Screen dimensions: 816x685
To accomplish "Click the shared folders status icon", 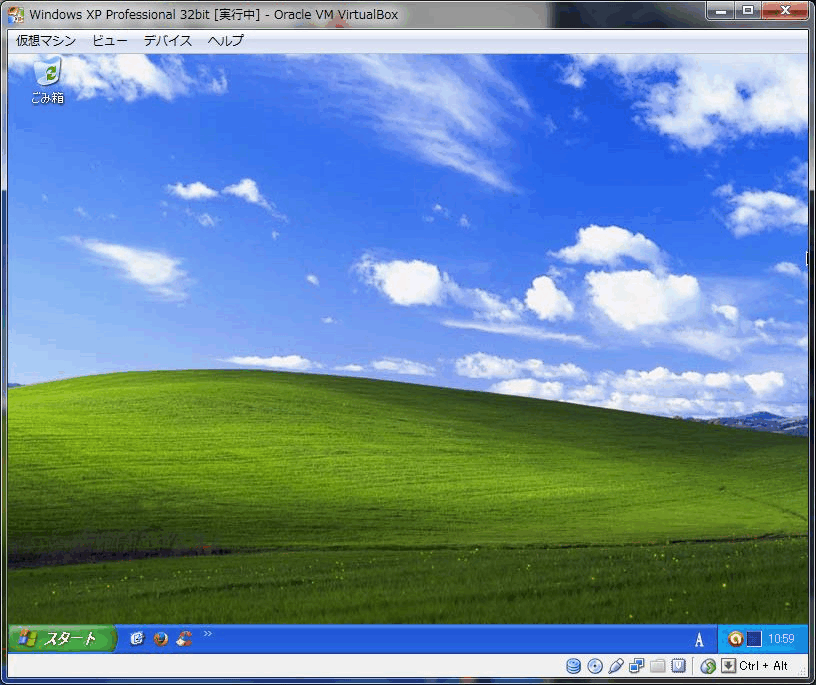I will pos(657,666).
